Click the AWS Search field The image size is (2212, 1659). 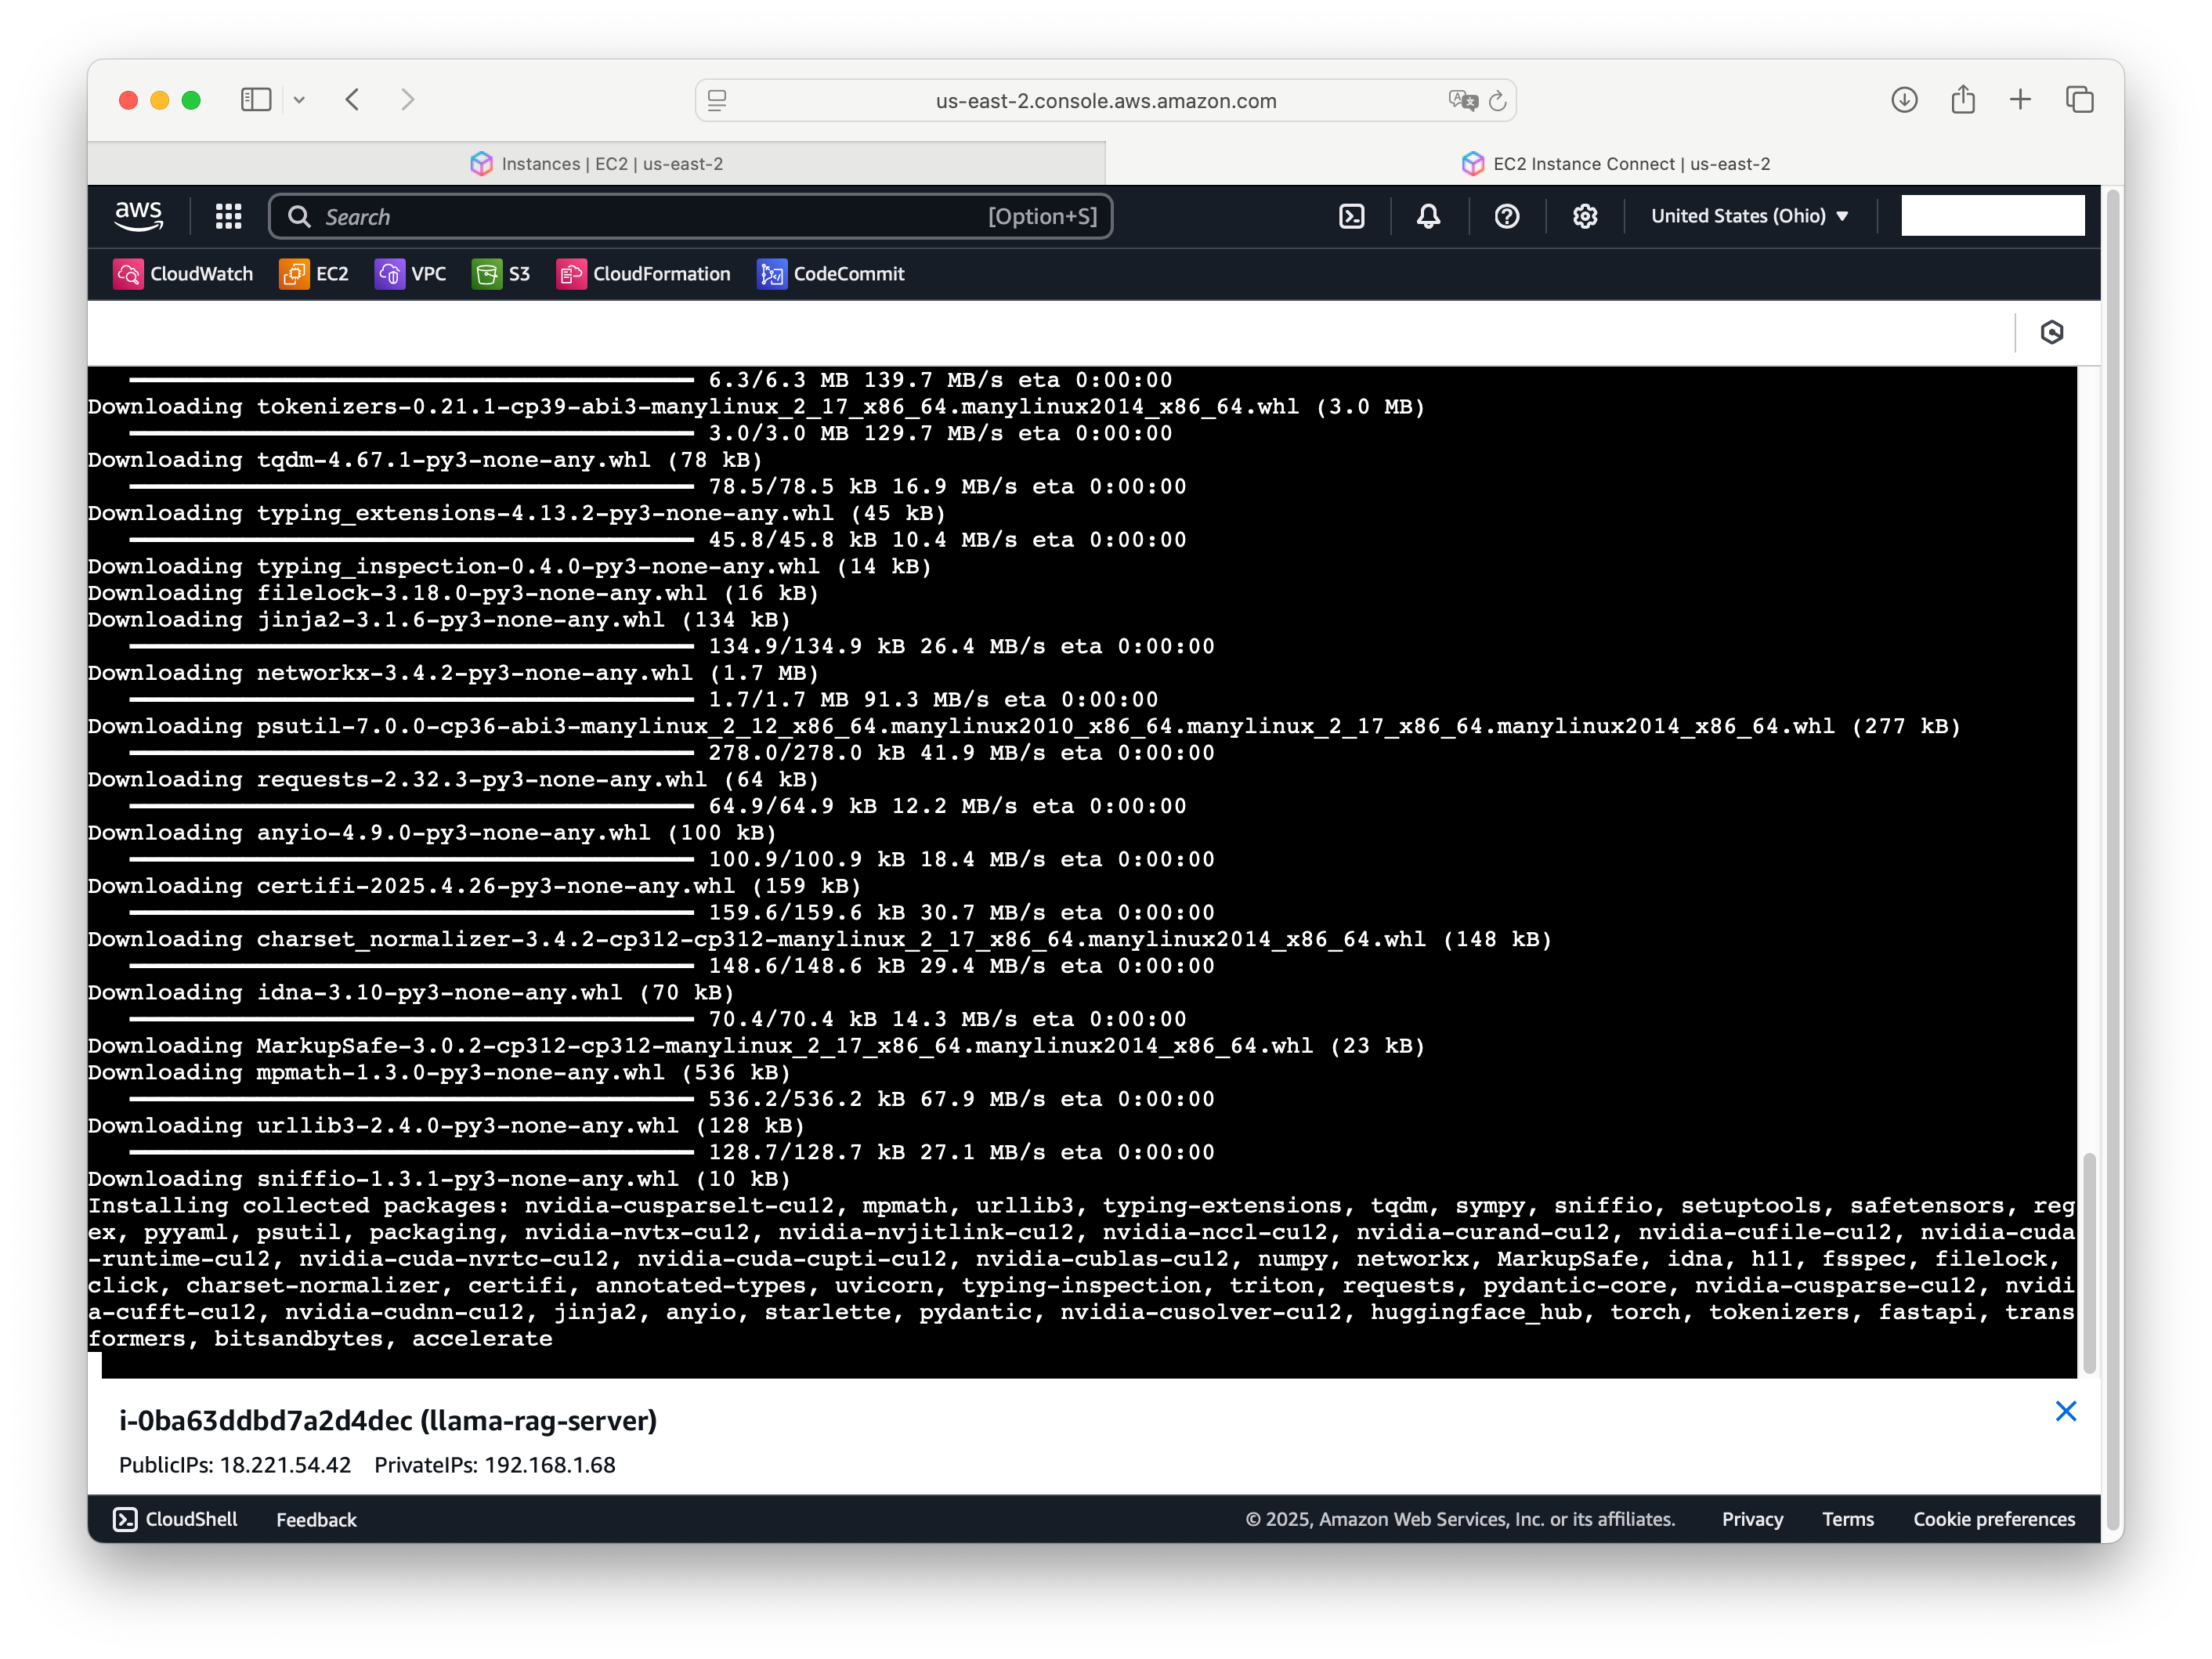tap(691, 217)
